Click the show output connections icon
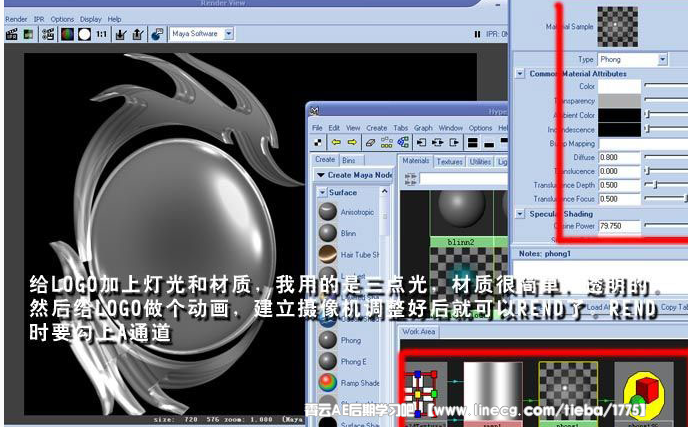688x427 pixels. (454, 142)
